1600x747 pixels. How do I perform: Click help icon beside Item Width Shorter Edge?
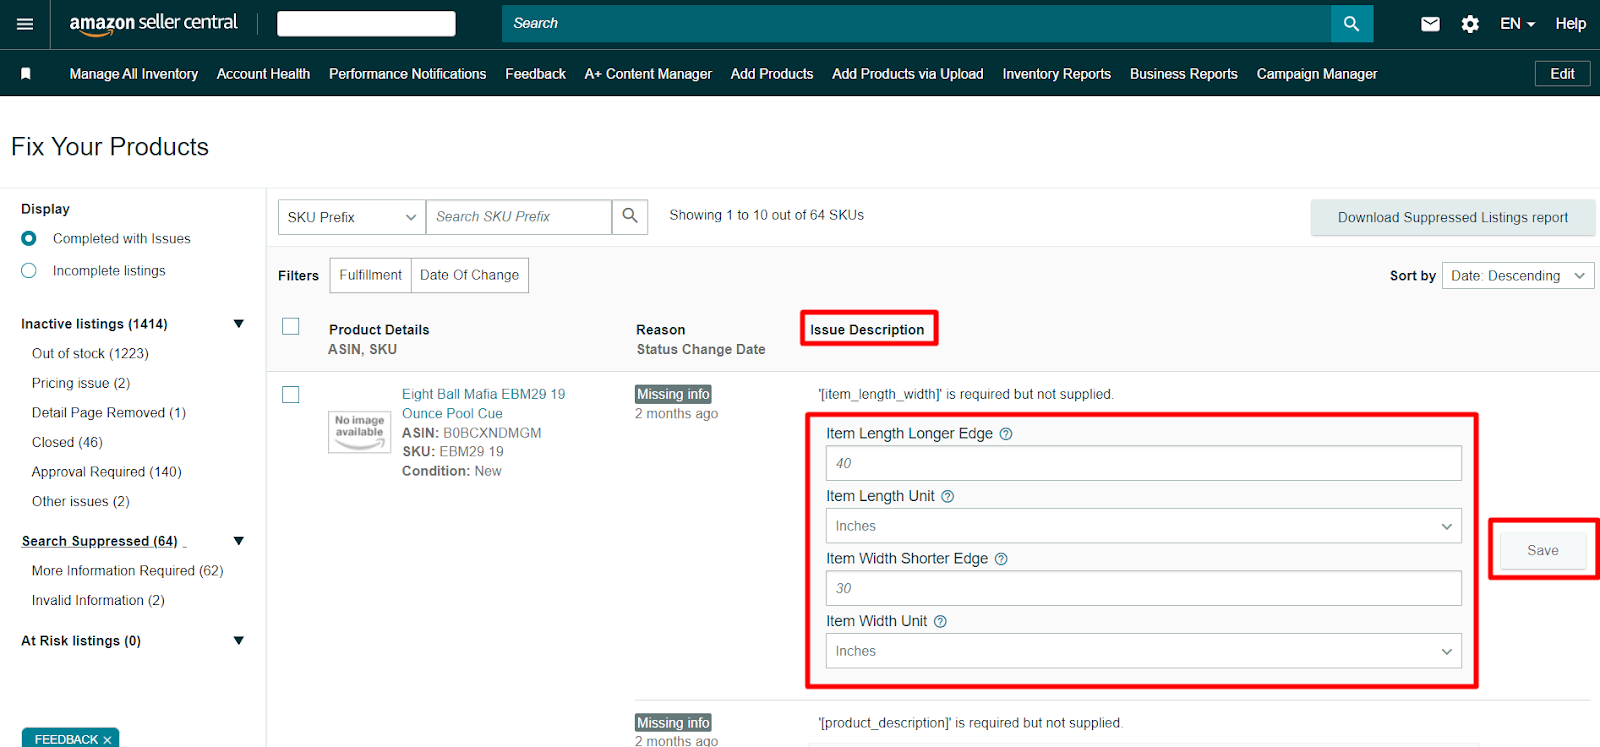[x=1001, y=559]
